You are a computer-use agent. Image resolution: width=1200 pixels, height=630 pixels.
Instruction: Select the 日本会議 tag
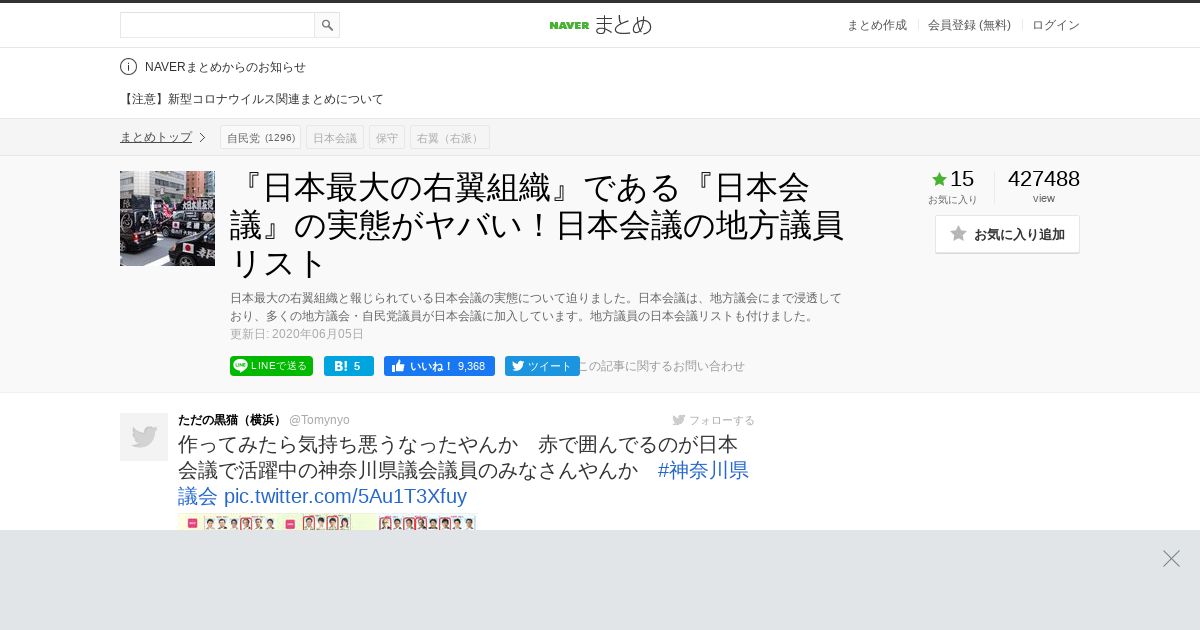335,138
